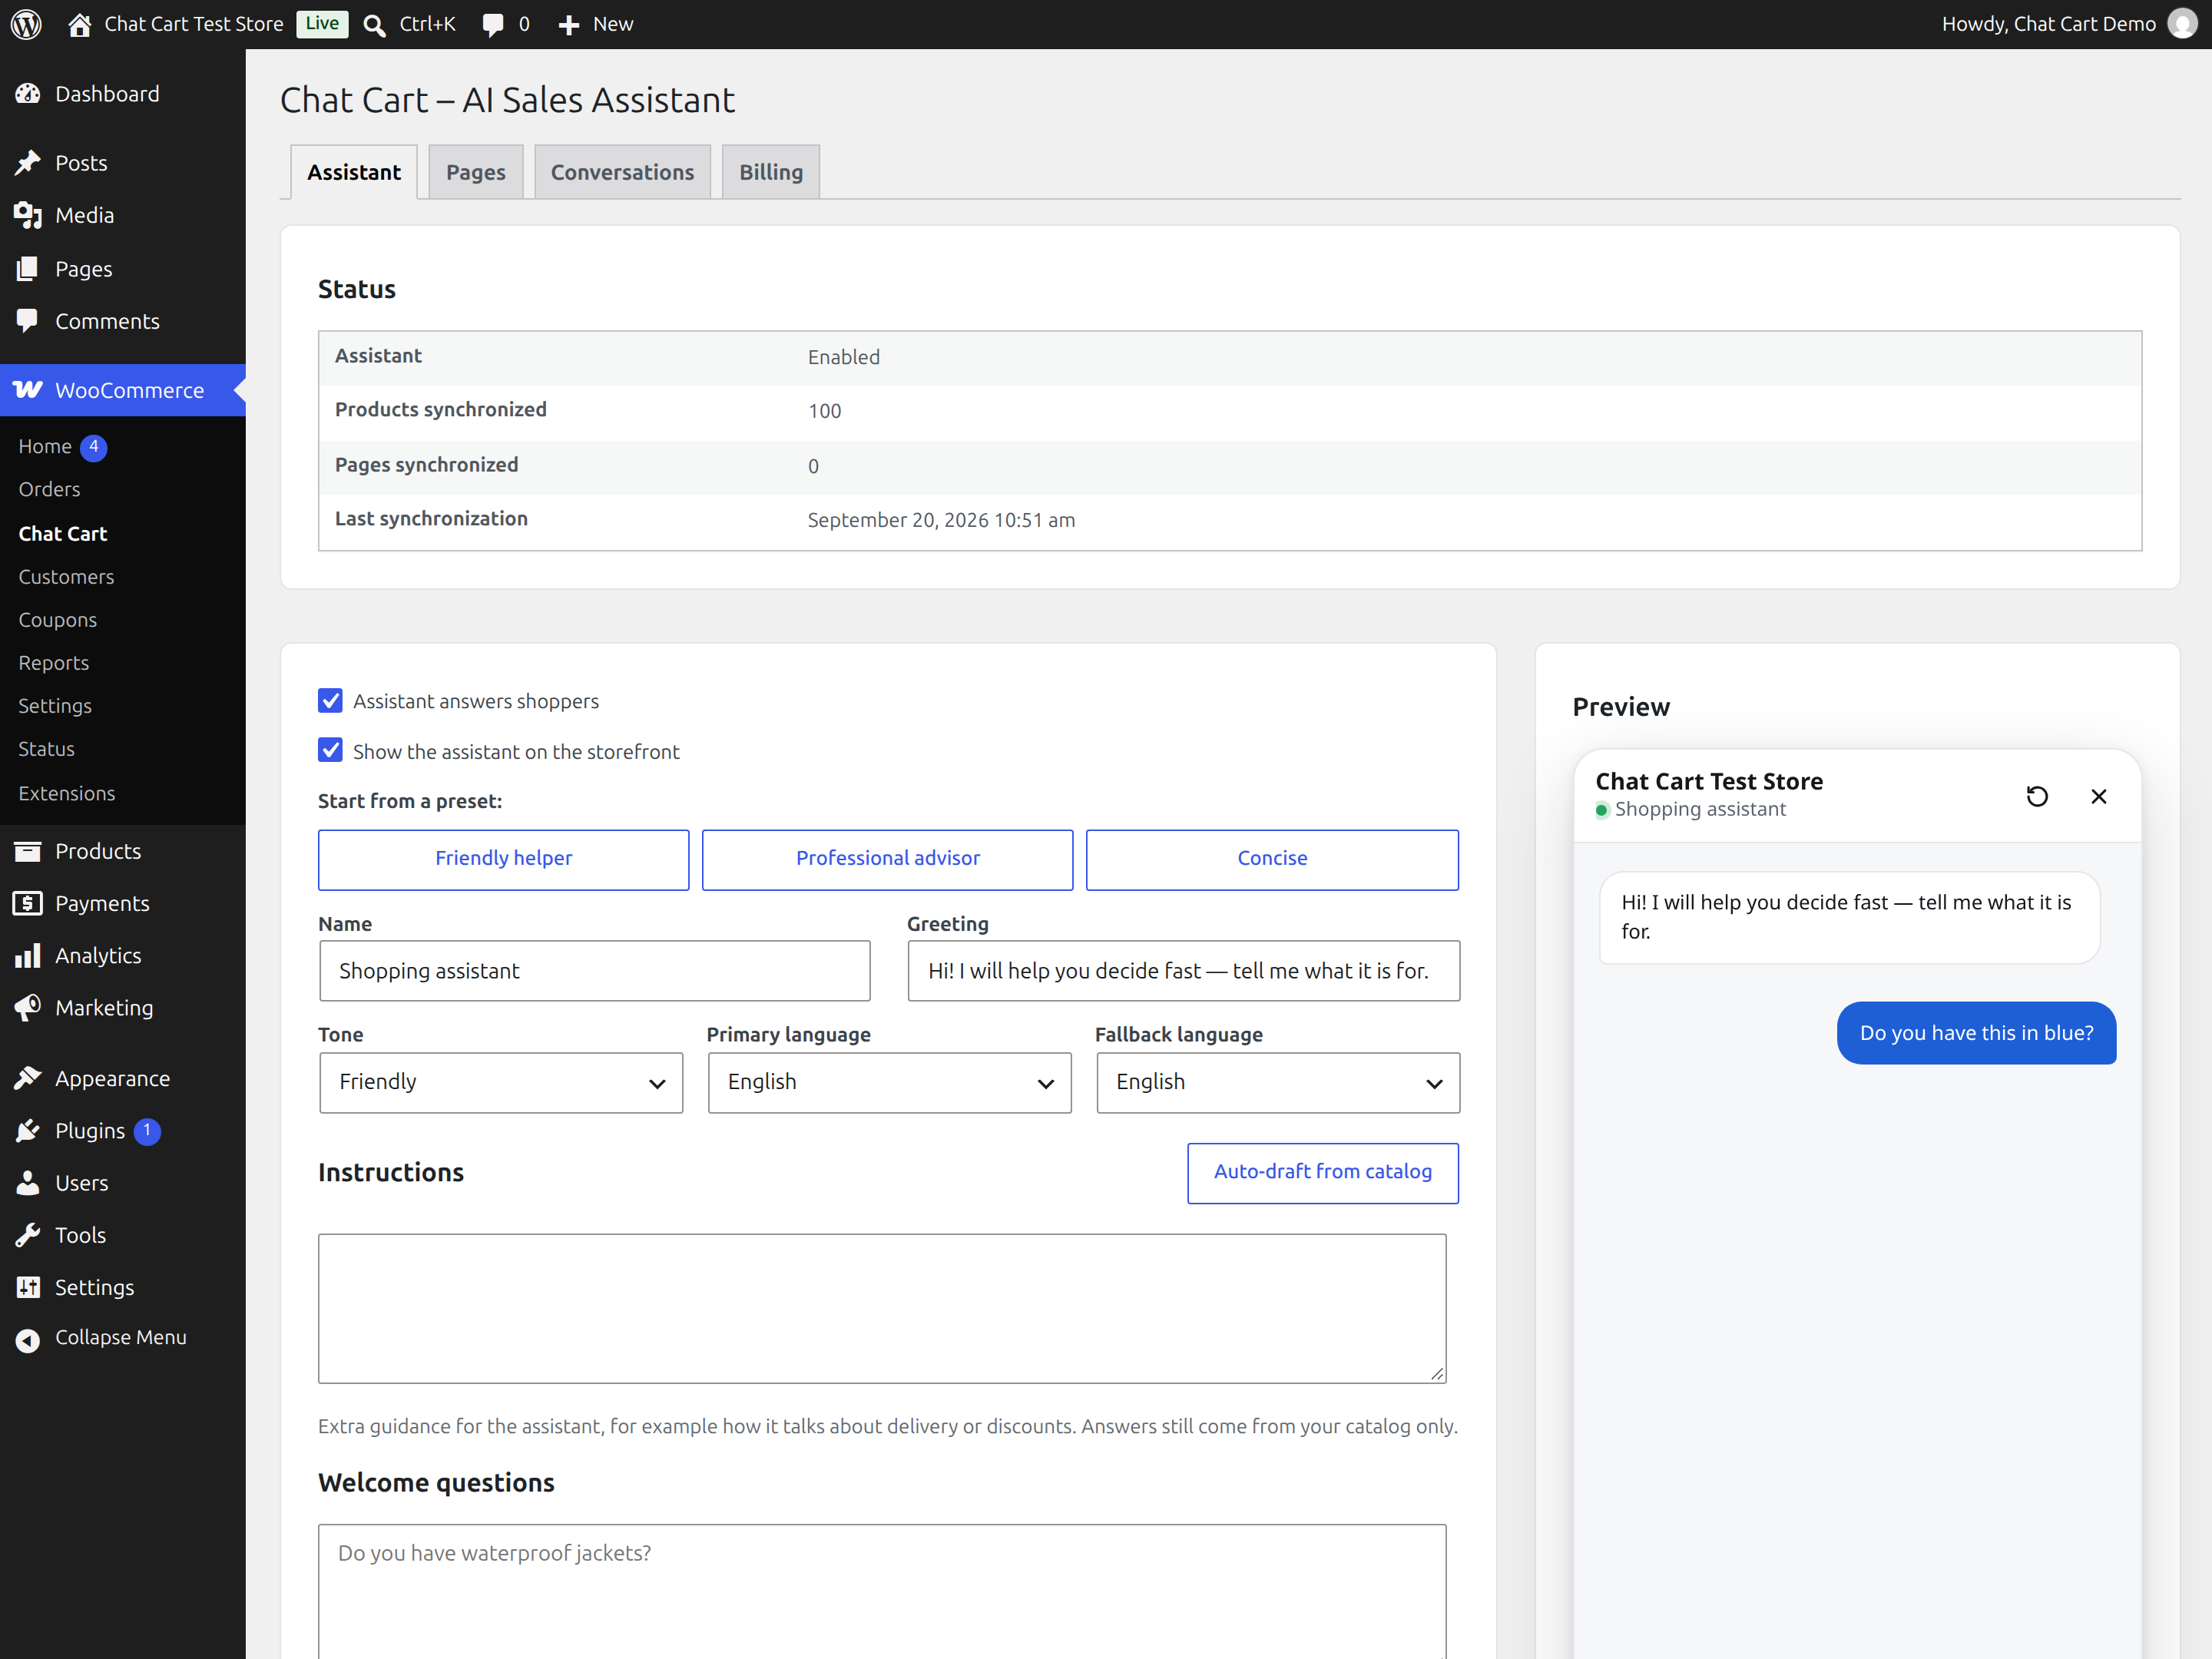Open the site home icon in admin bar
Viewport: 2212px width, 1659px height.
pos(80,24)
